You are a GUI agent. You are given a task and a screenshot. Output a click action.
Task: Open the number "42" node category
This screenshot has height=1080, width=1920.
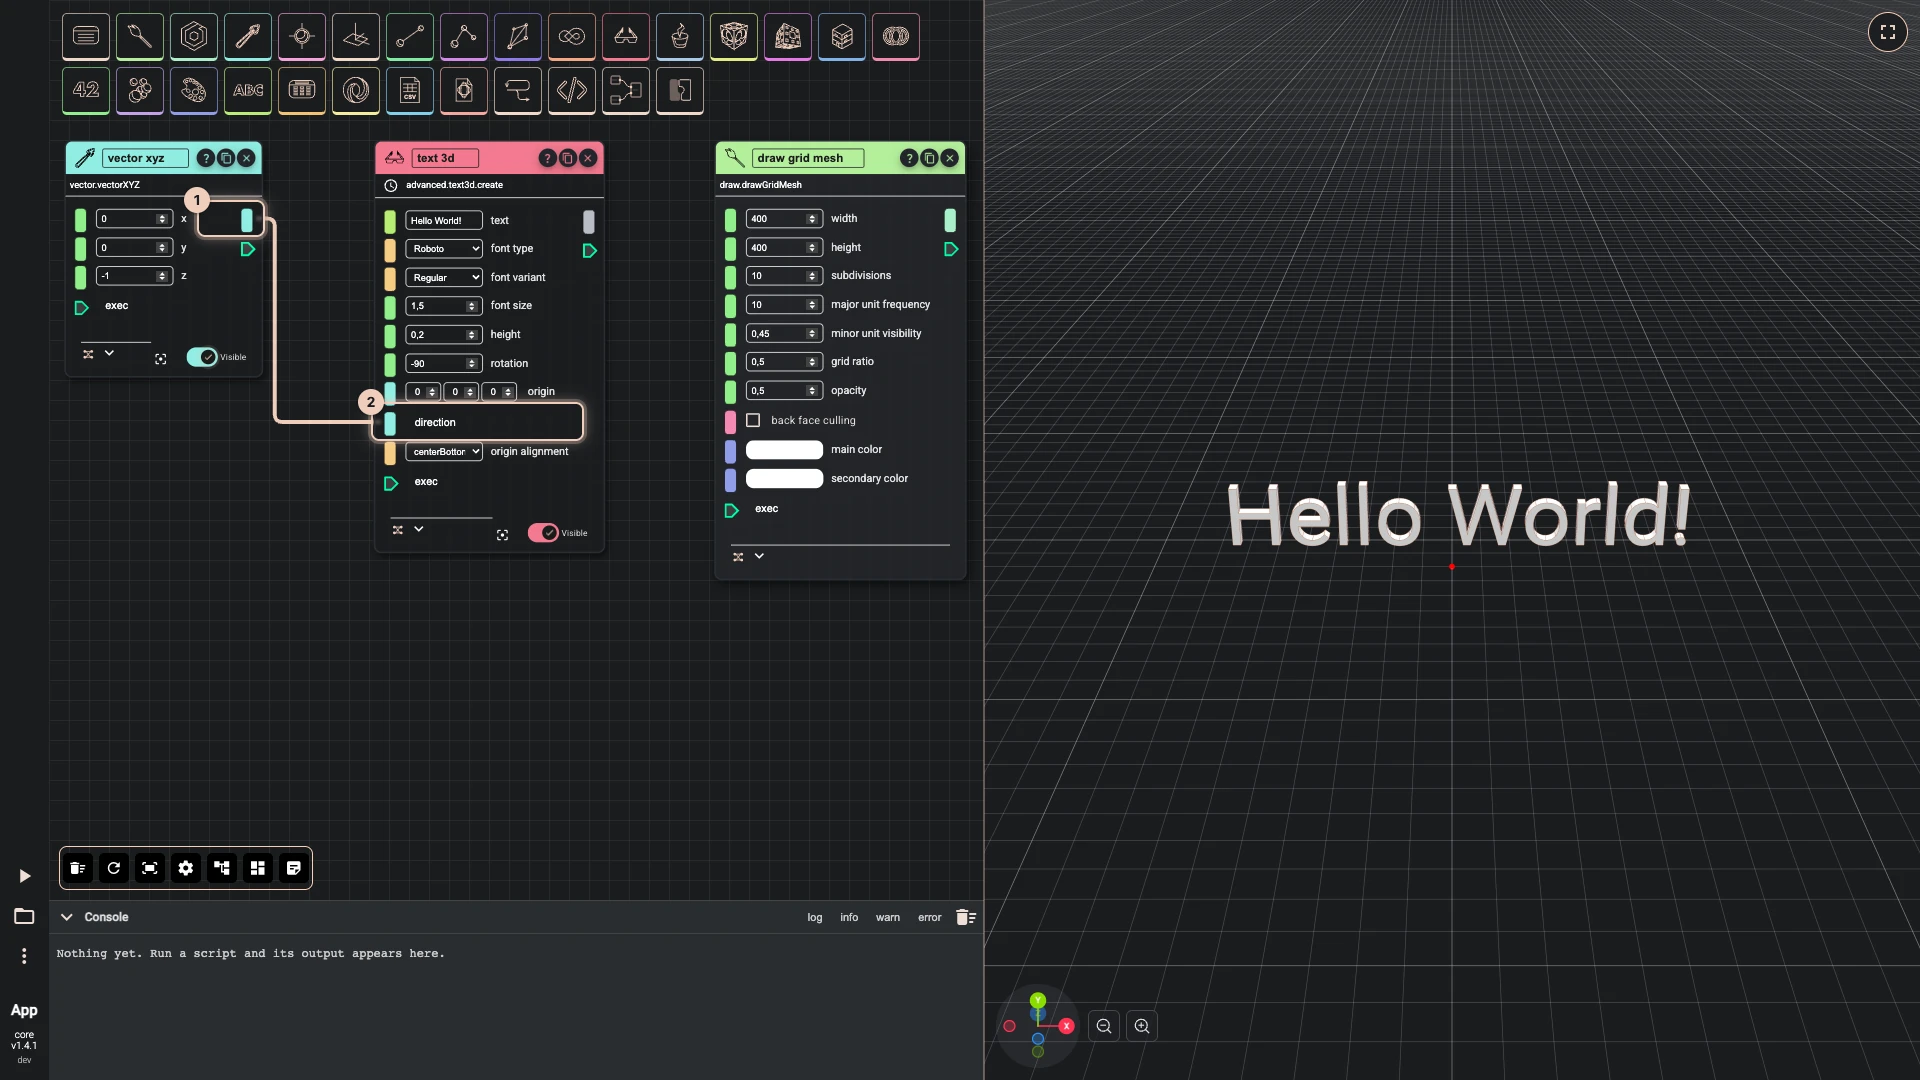pyautogui.click(x=86, y=91)
